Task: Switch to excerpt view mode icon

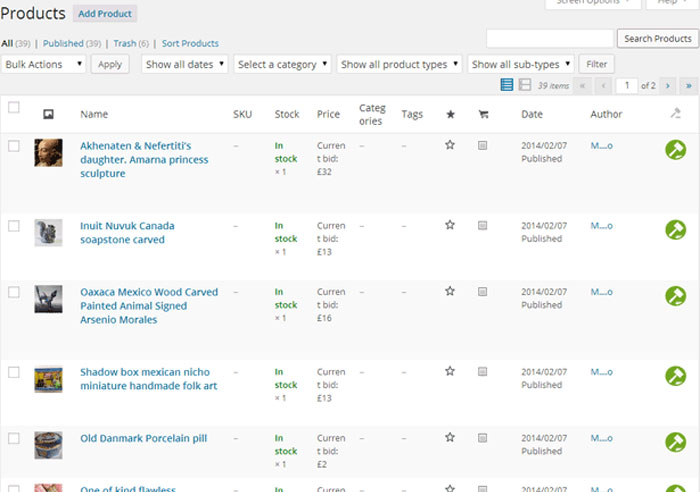Action: [525, 86]
